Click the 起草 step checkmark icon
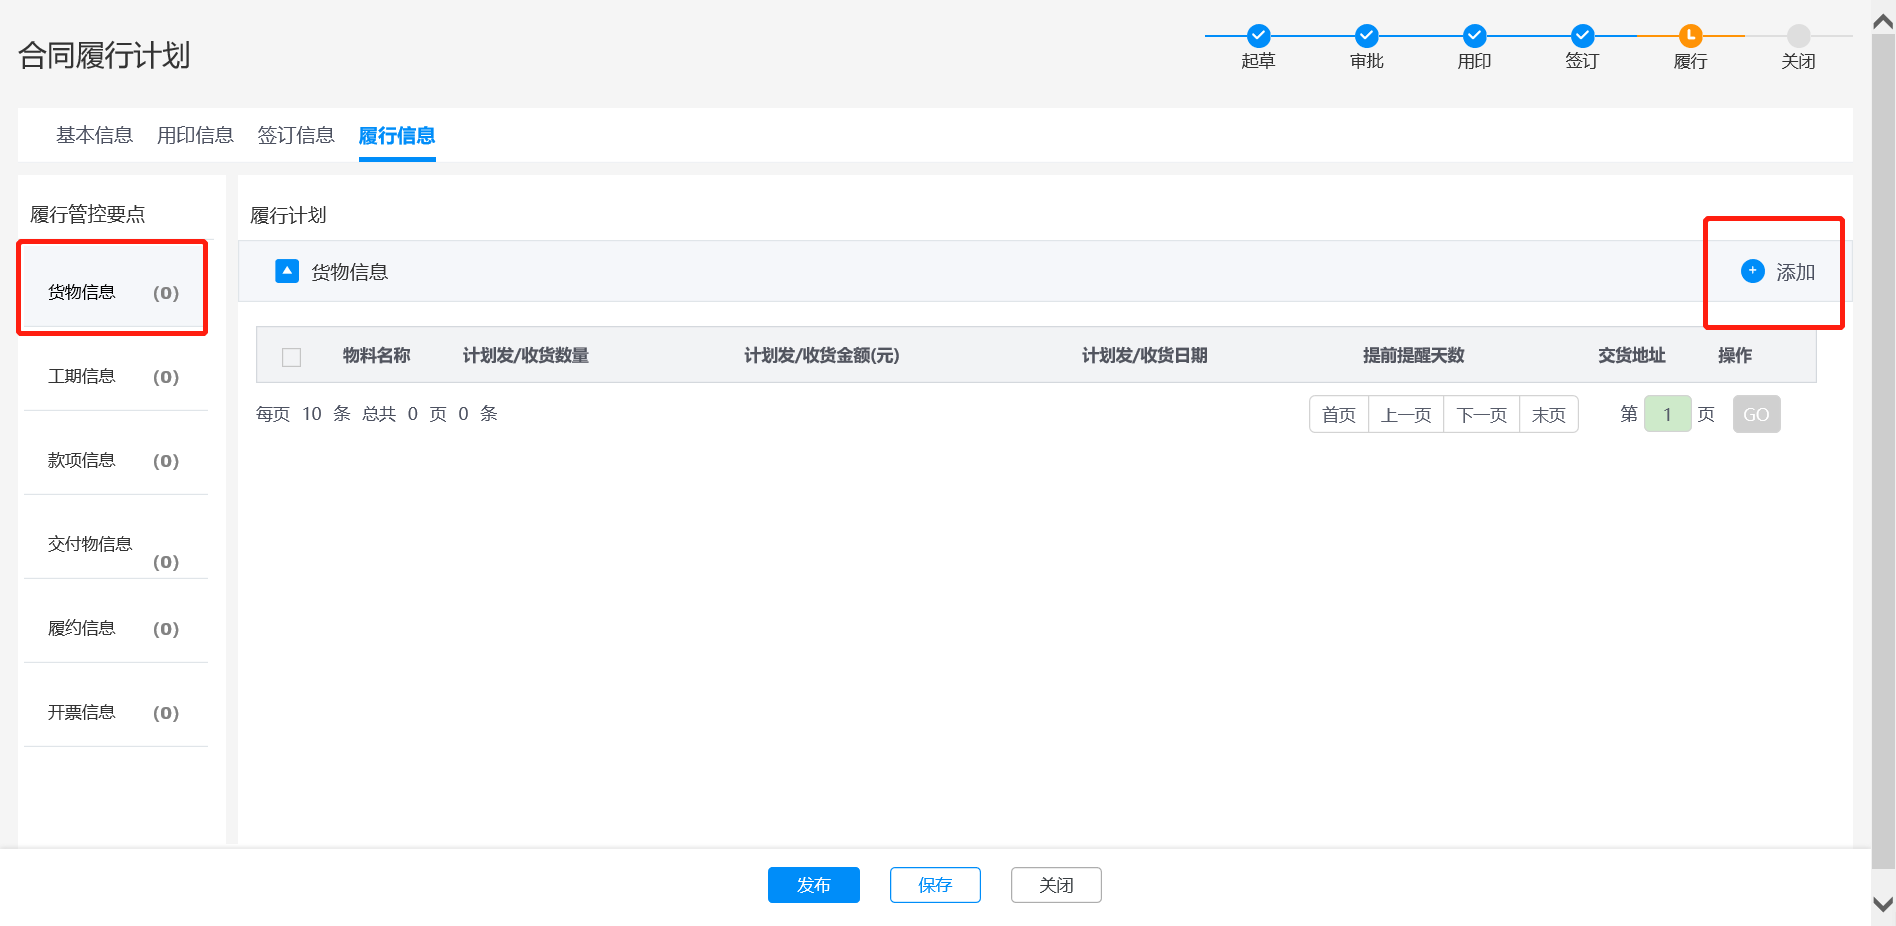 [x=1258, y=36]
